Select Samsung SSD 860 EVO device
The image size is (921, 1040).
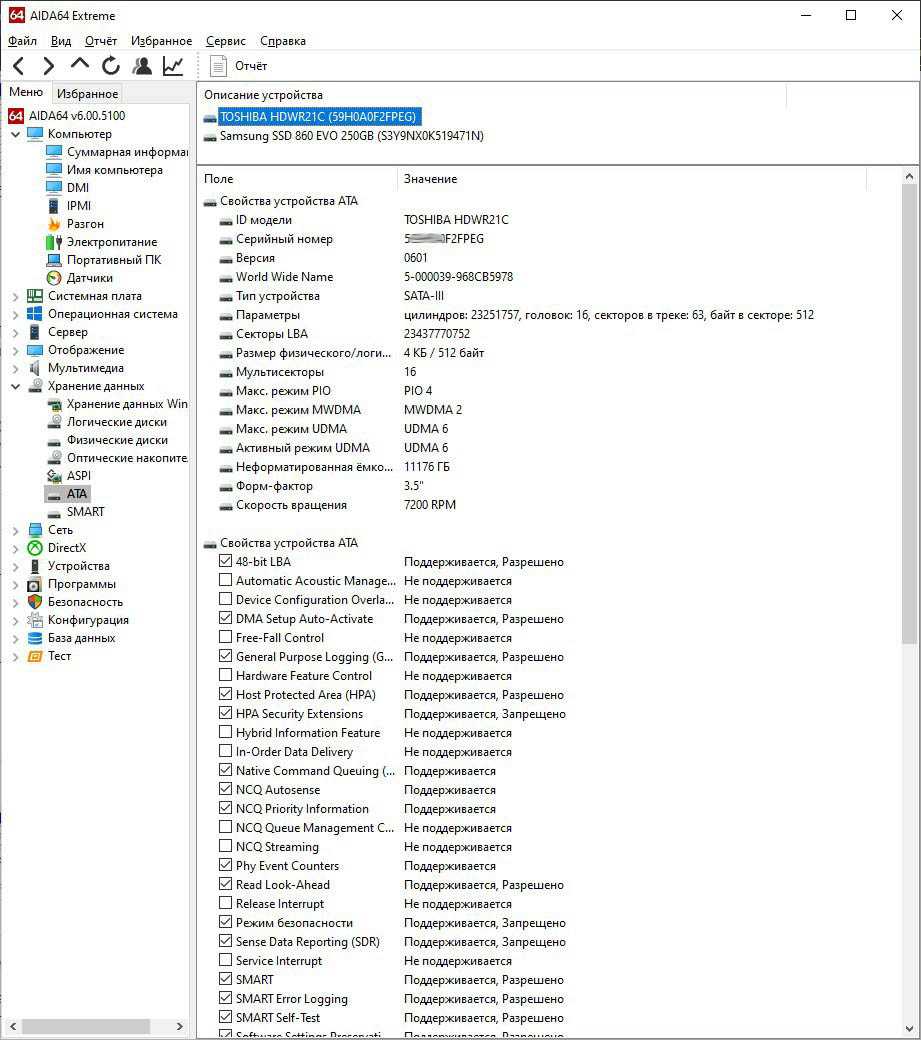point(351,136)
